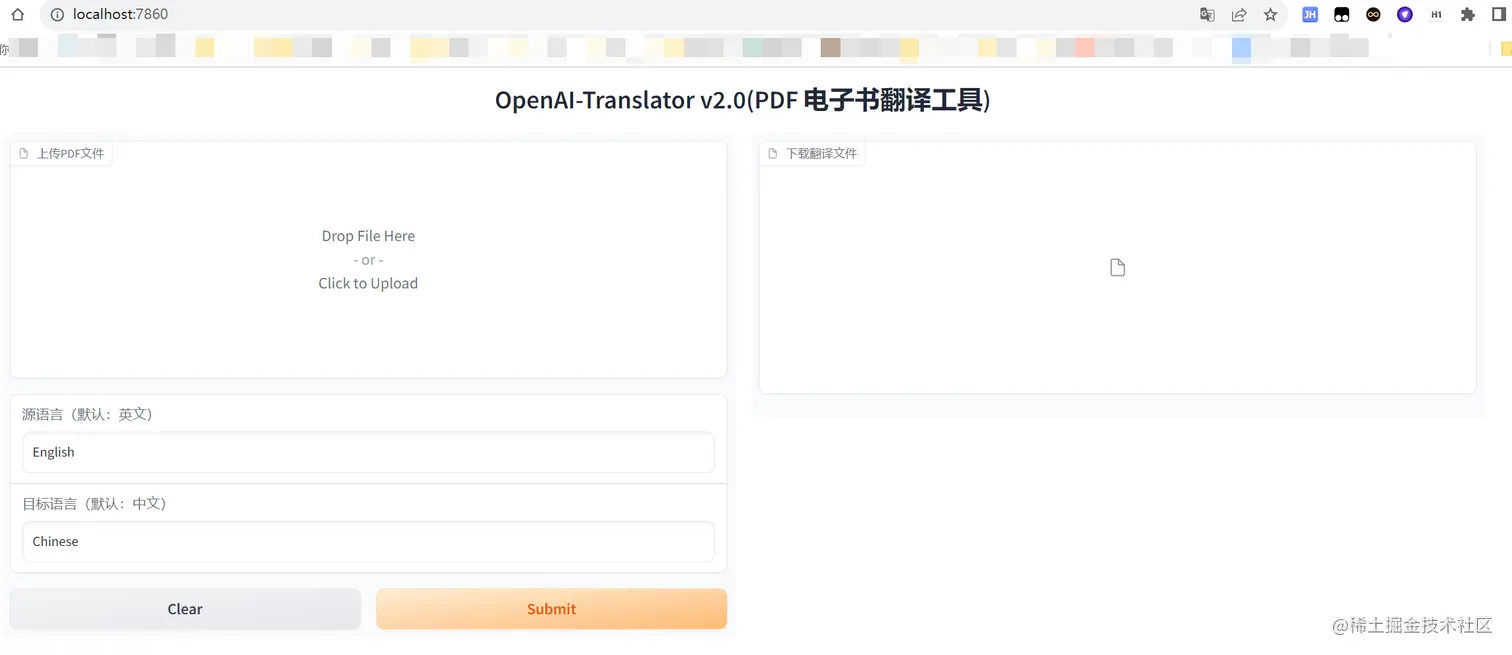Open the purple circle extension icon
The width and height of the screenshot is (1512, 655).
click(1405, 15)
